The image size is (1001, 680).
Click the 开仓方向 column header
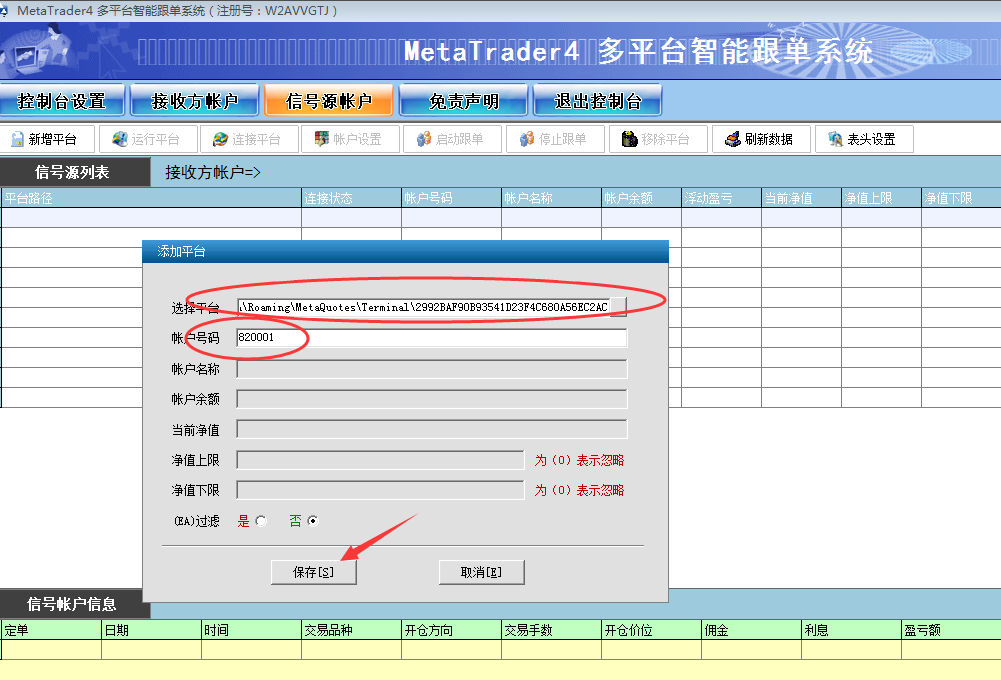point(451,630)
